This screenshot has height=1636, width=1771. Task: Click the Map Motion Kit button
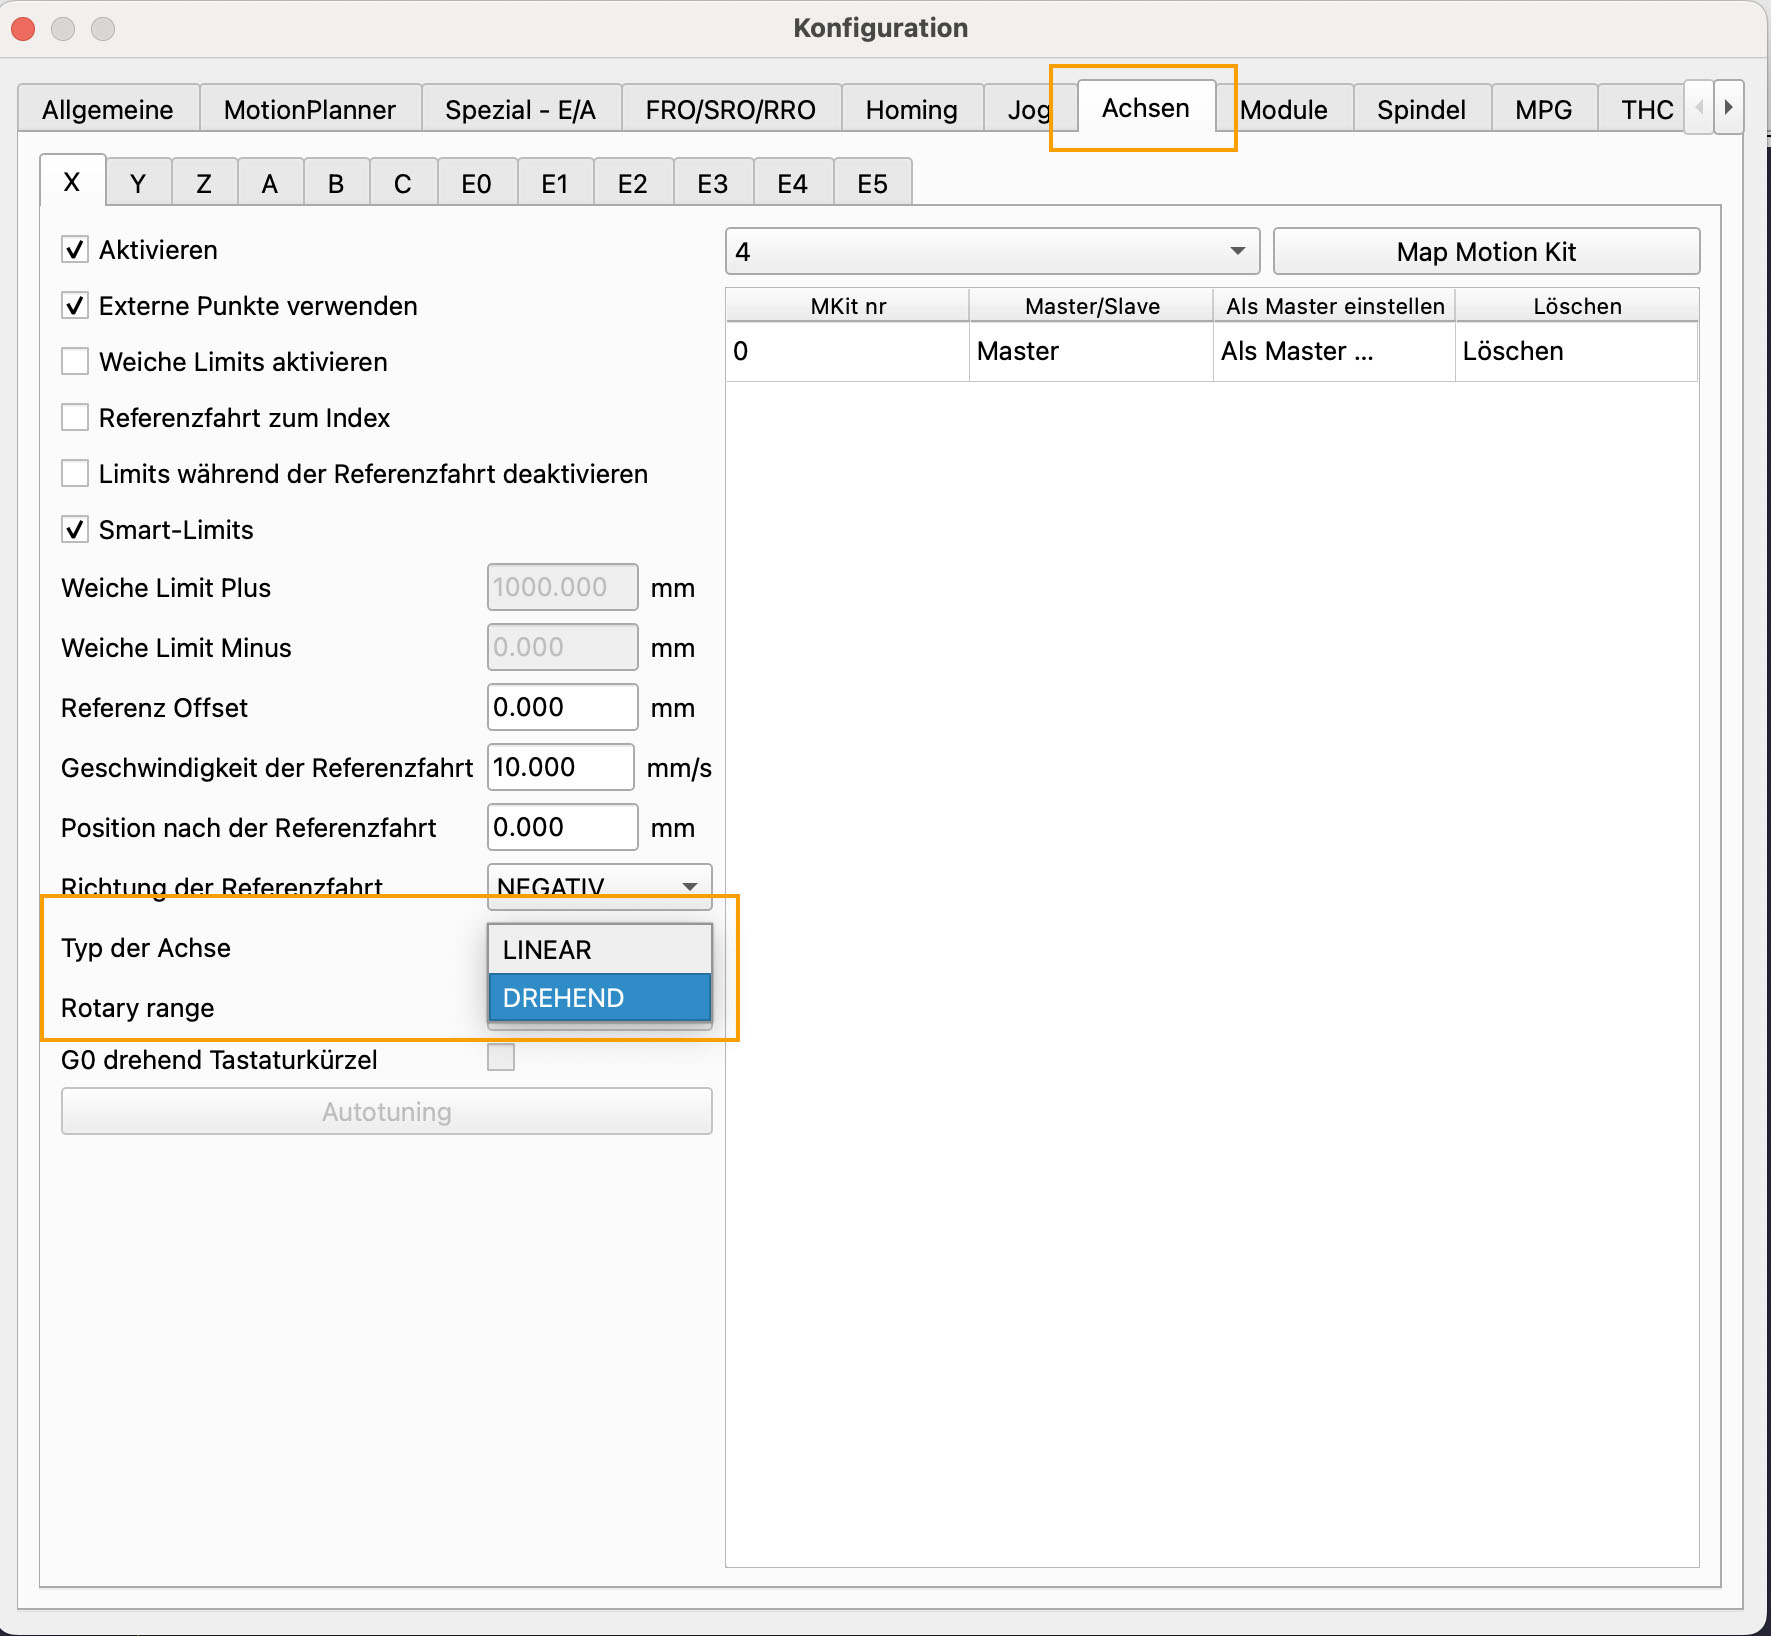pyautogui.click(x=1485, y=252)
